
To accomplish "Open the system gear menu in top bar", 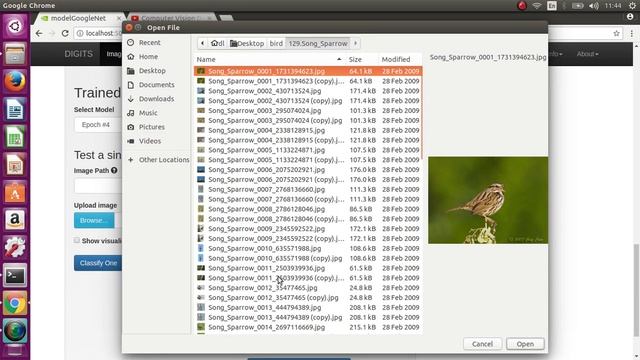I will (x=632, y=6).
